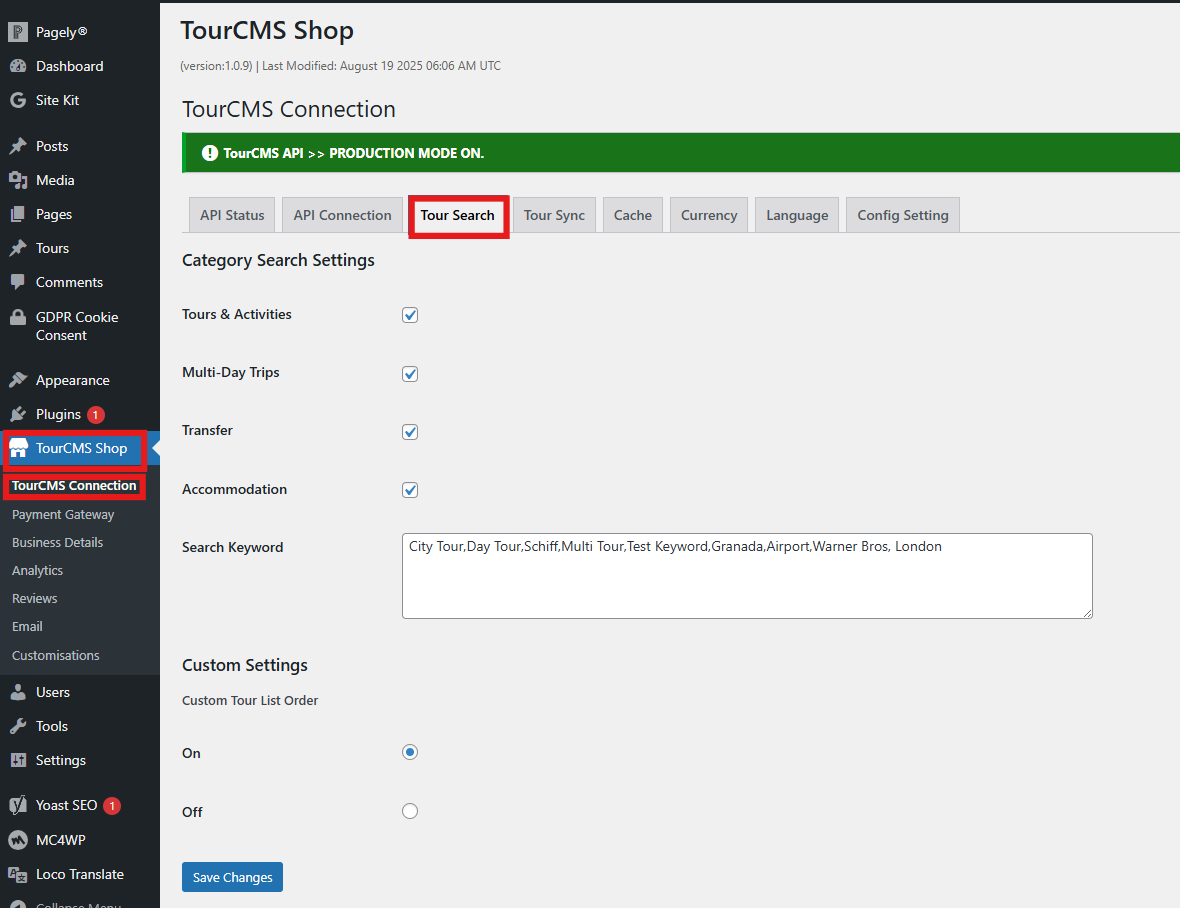1180x908 pixels.
Task: Click the Users person icon
Action: click(x=18, y=692)
